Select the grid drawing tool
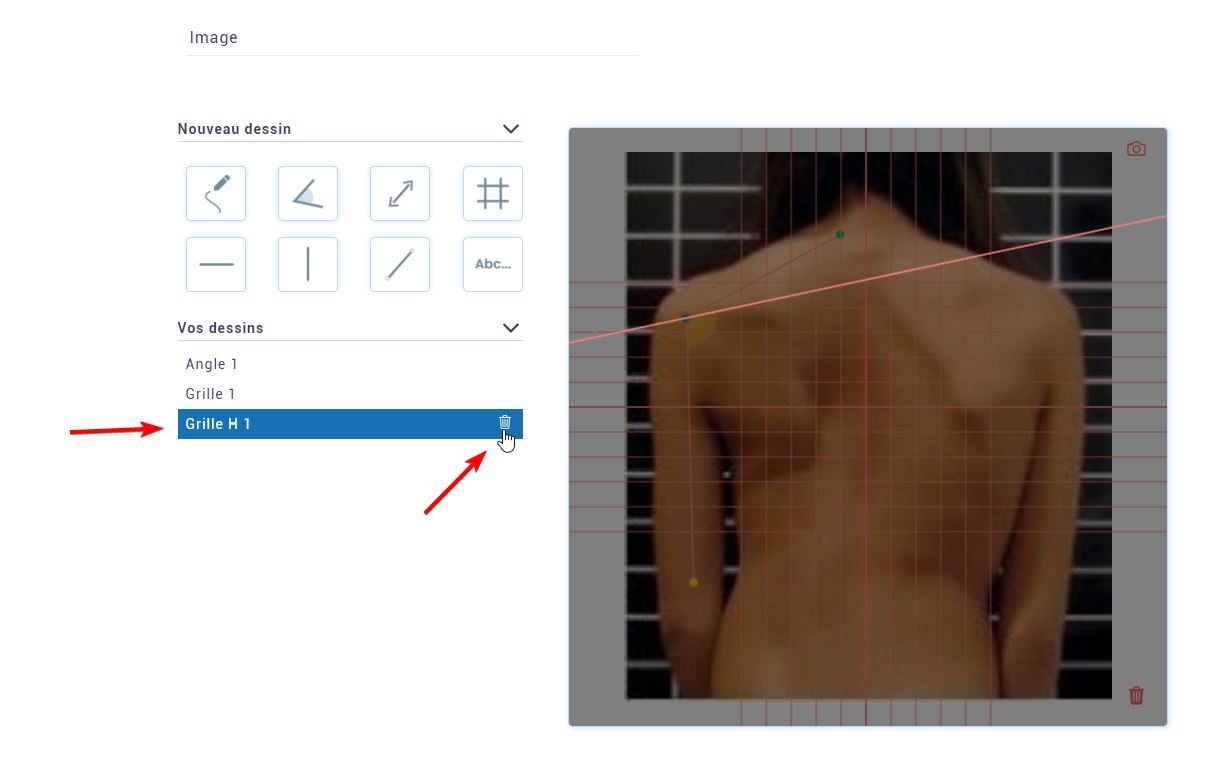This screenshot has height=778, width=1212. point(493,194)
